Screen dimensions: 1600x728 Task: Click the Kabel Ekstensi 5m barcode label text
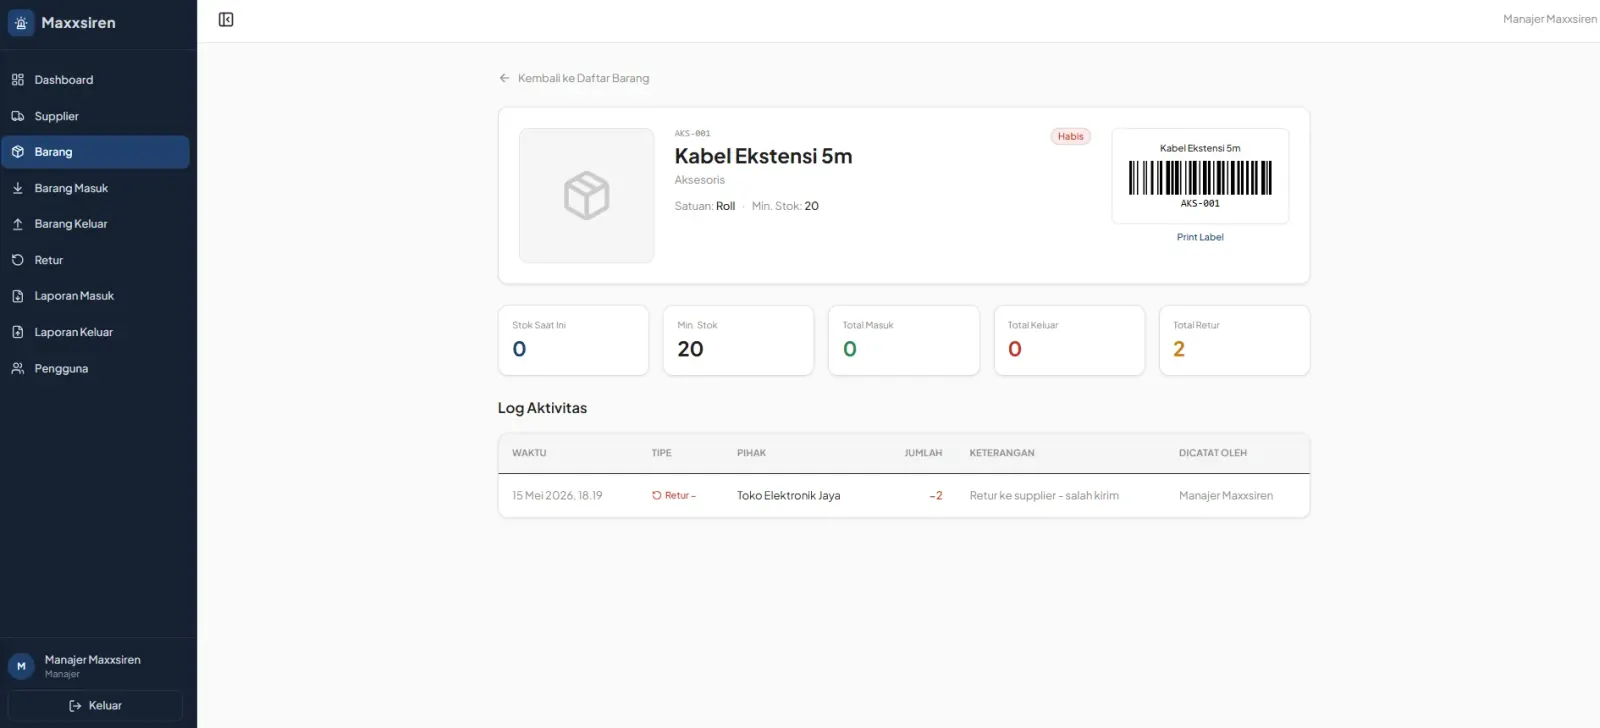pyautogui.click(x=1200, y=148)
